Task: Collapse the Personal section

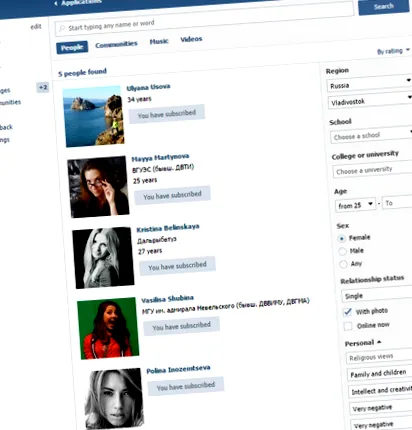Action: click(363, 343)
